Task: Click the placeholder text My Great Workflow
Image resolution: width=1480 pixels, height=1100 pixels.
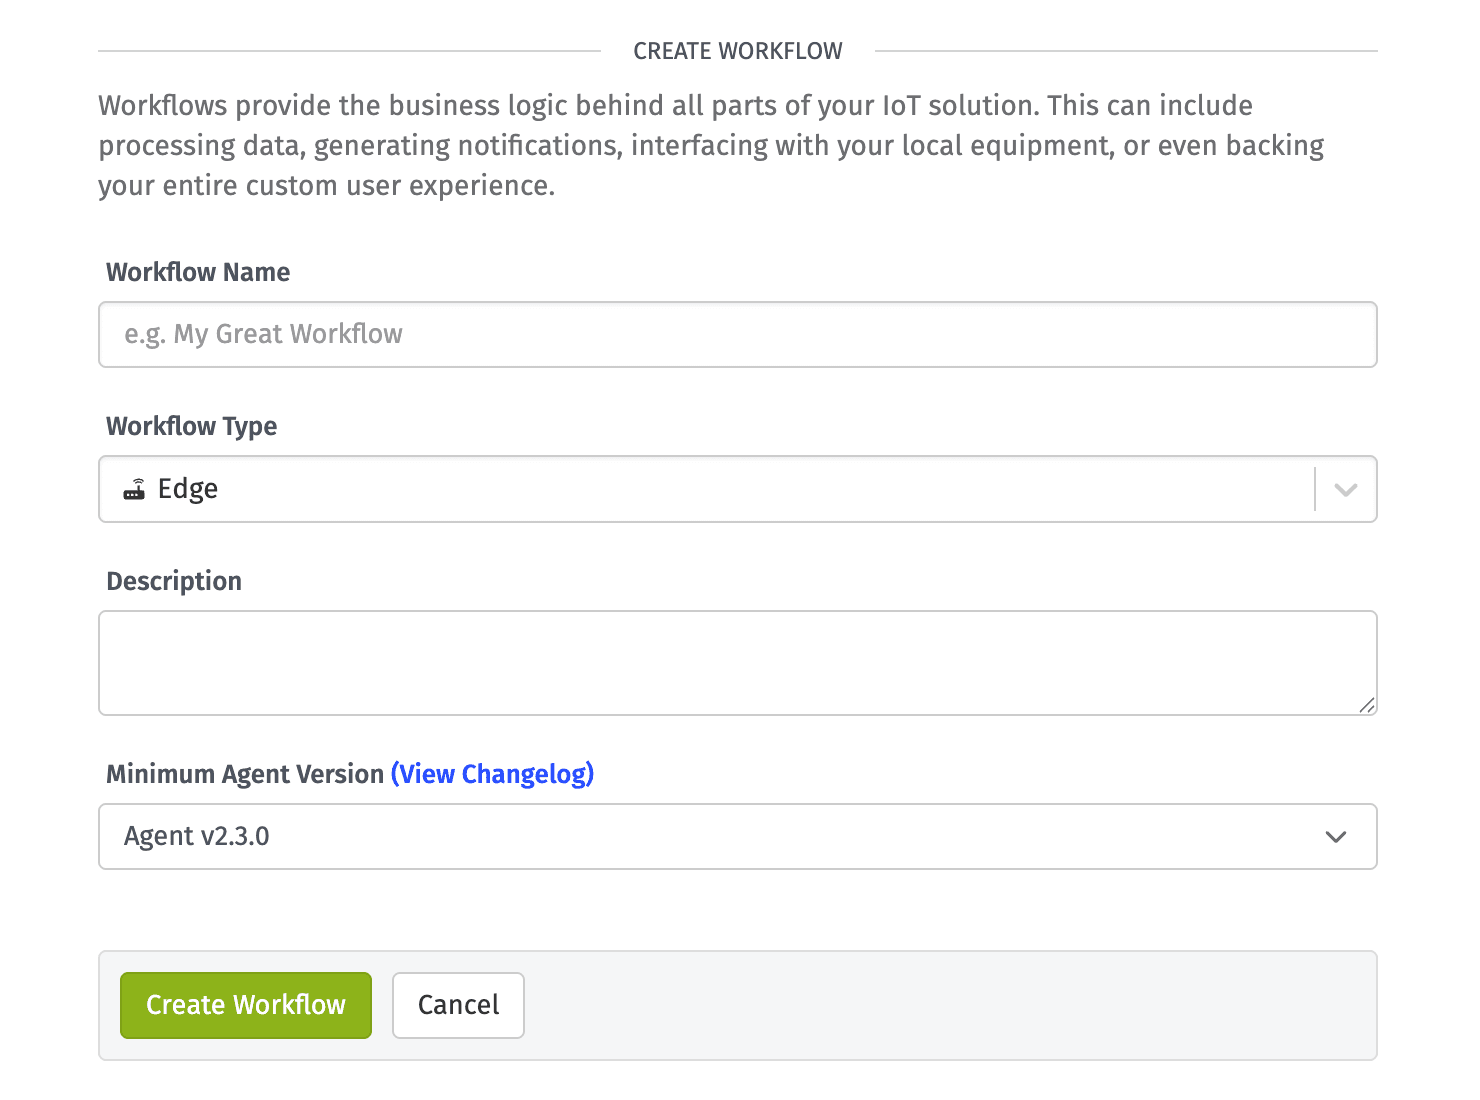Action: click(262, 334)
